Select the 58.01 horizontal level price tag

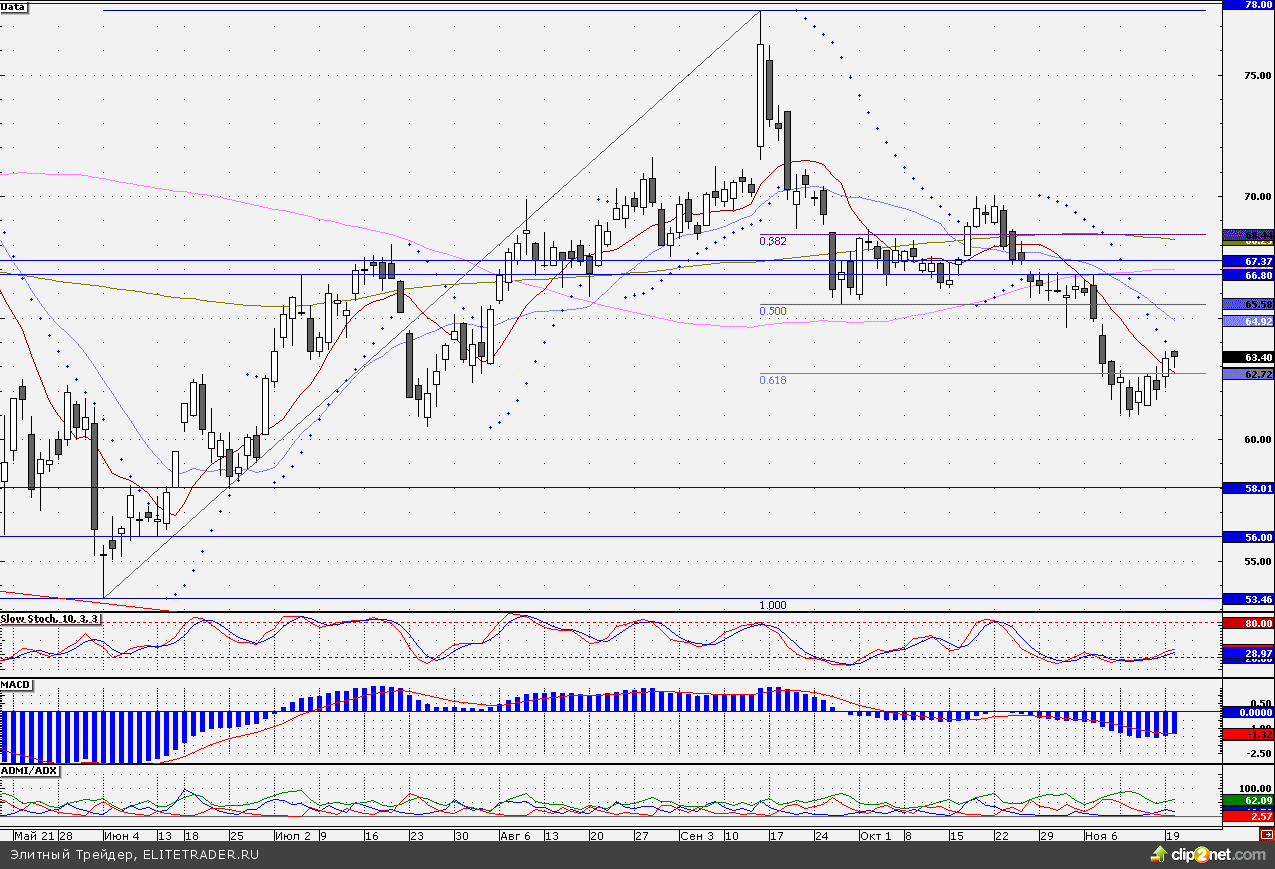point(1248,488)
